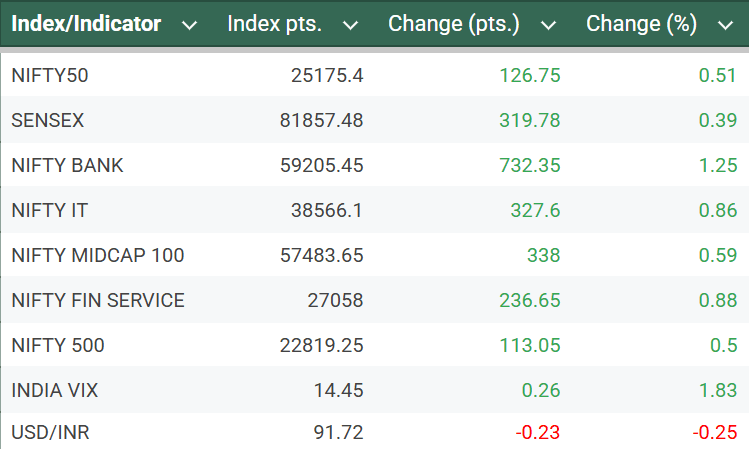Select the INDIA VIX row label

click(54, 391)
